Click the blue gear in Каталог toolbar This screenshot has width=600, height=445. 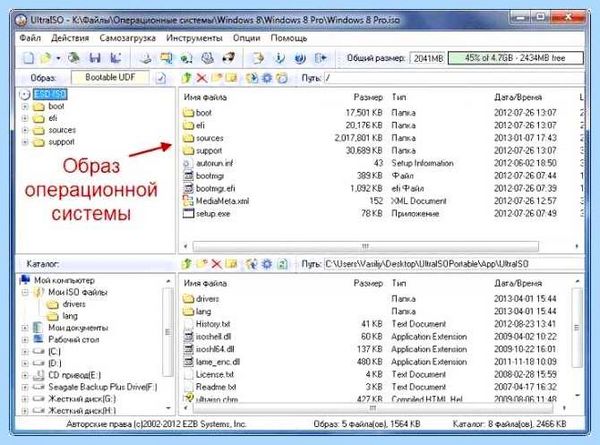point(267,264)
